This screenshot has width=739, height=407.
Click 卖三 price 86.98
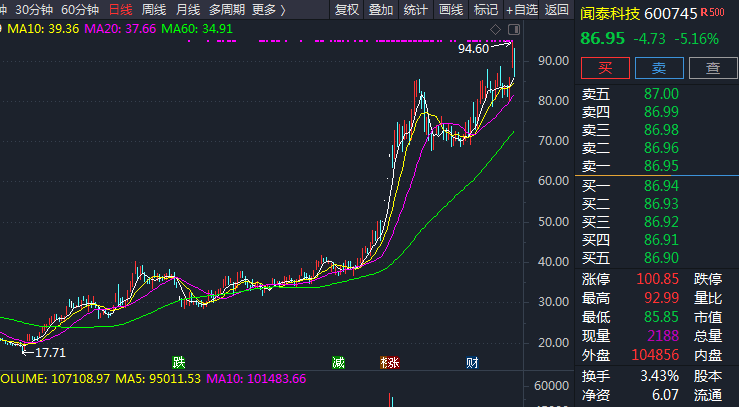pyautogui.click(x=661, y=130)
